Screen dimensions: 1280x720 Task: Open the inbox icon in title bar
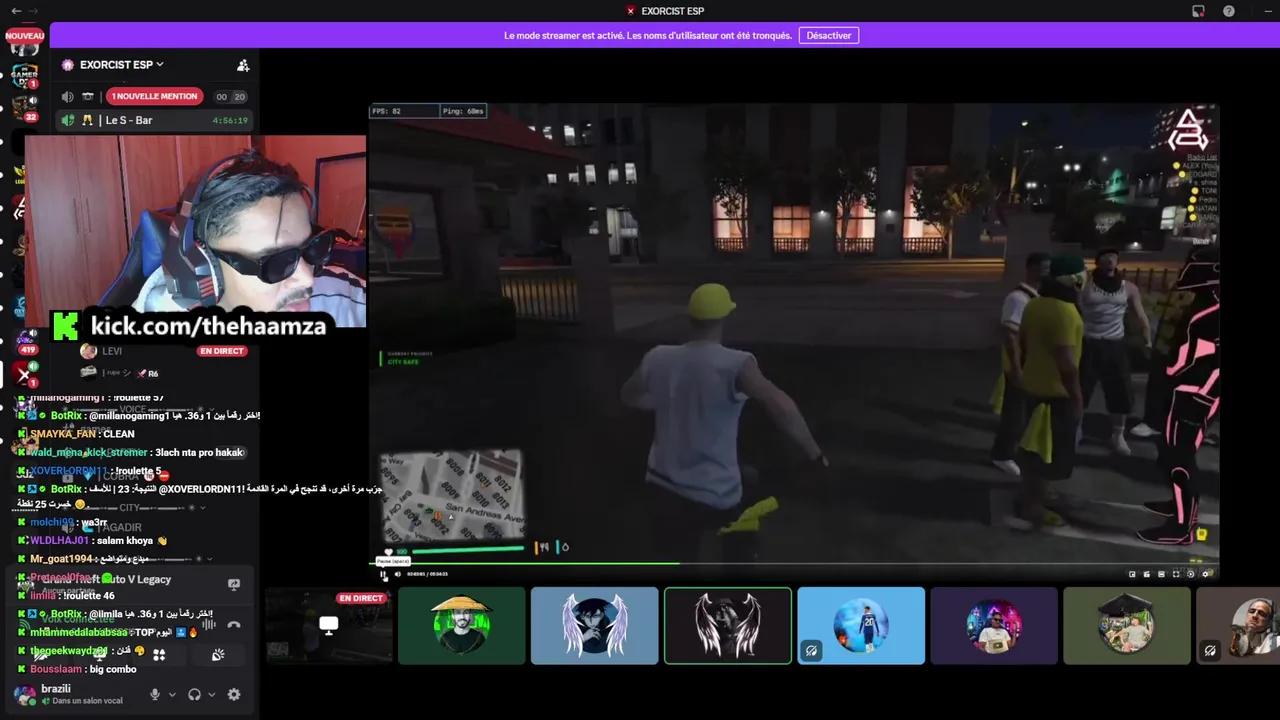[1198, 11]
